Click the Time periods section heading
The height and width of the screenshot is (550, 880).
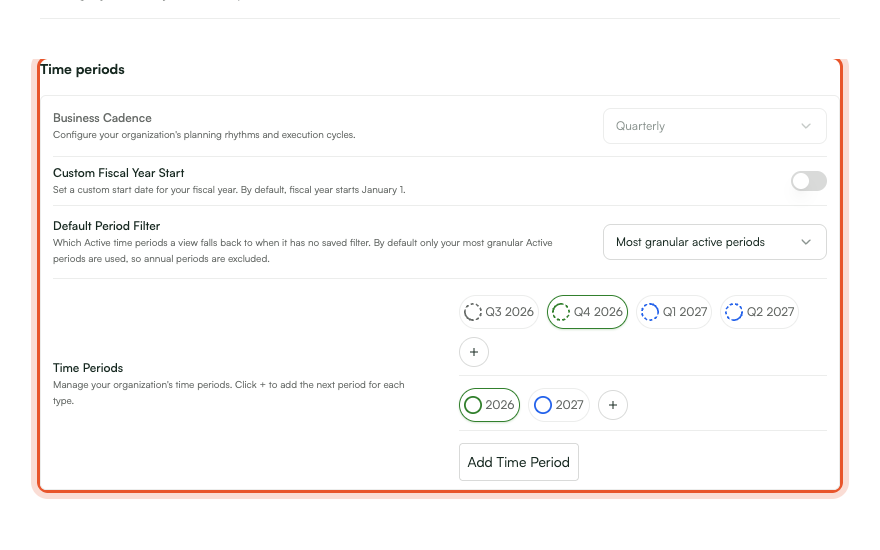click(x=82, y=69)
